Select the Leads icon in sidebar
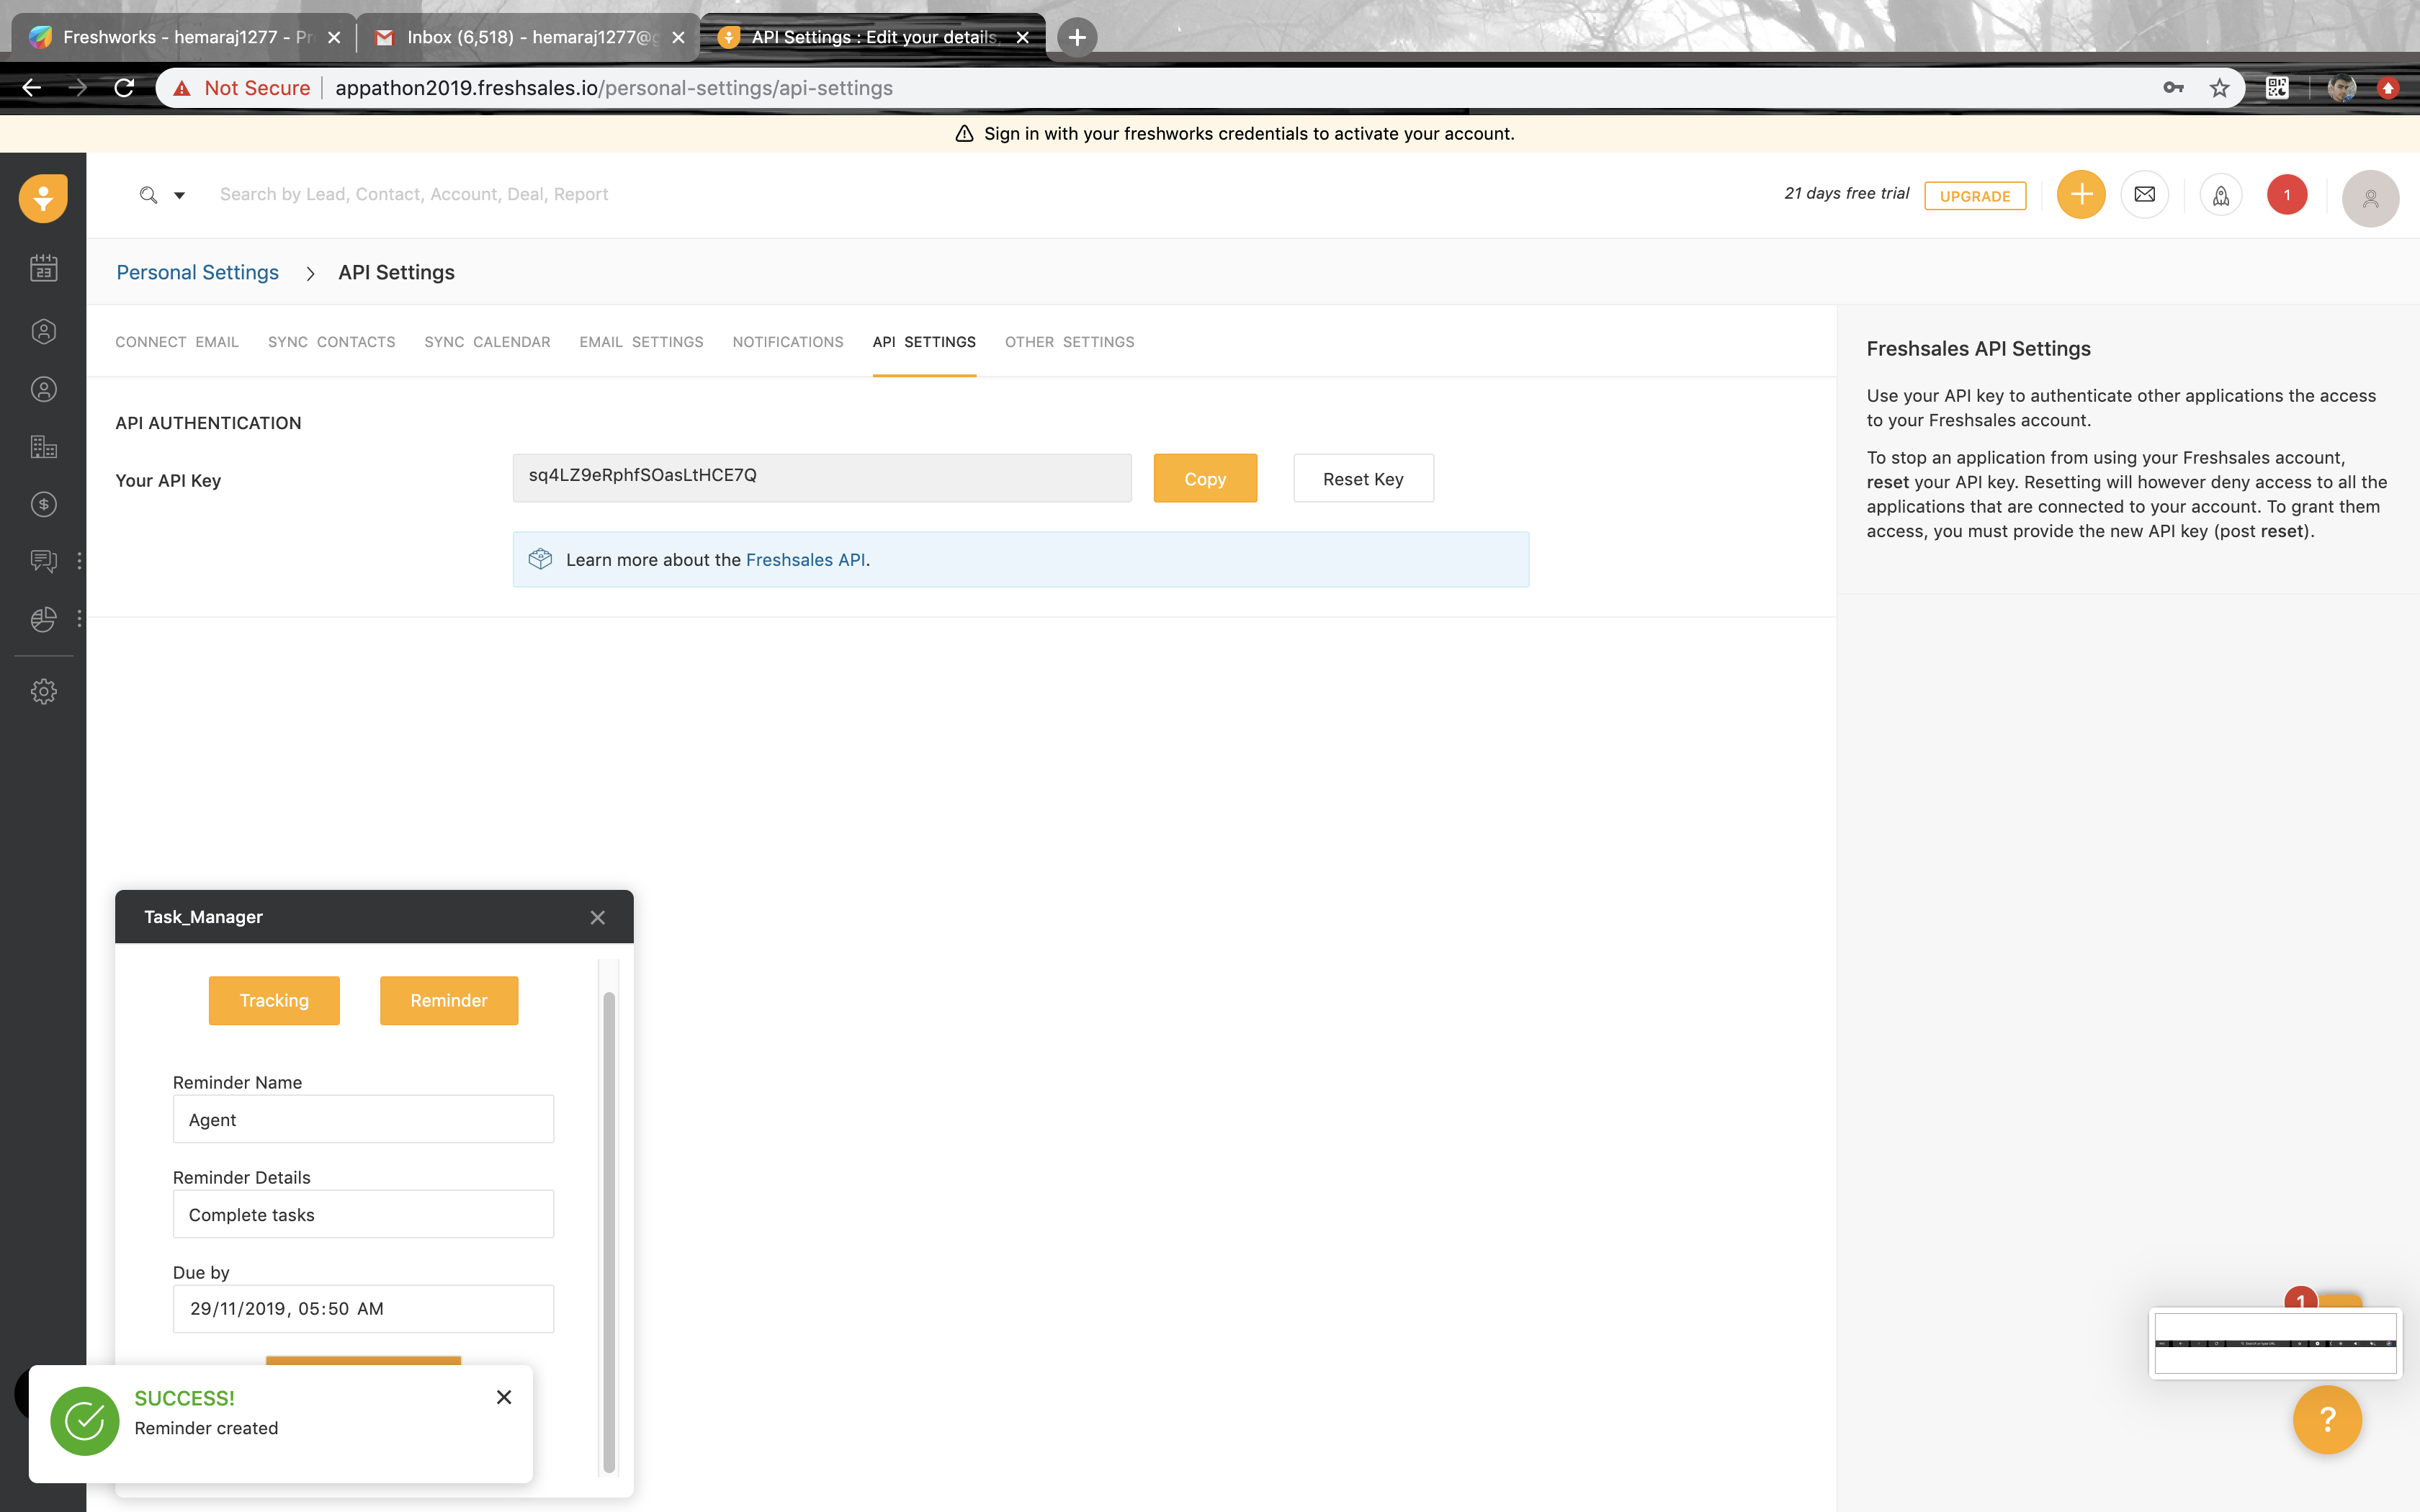2420x1512 pixels. (x=43, y=331)
